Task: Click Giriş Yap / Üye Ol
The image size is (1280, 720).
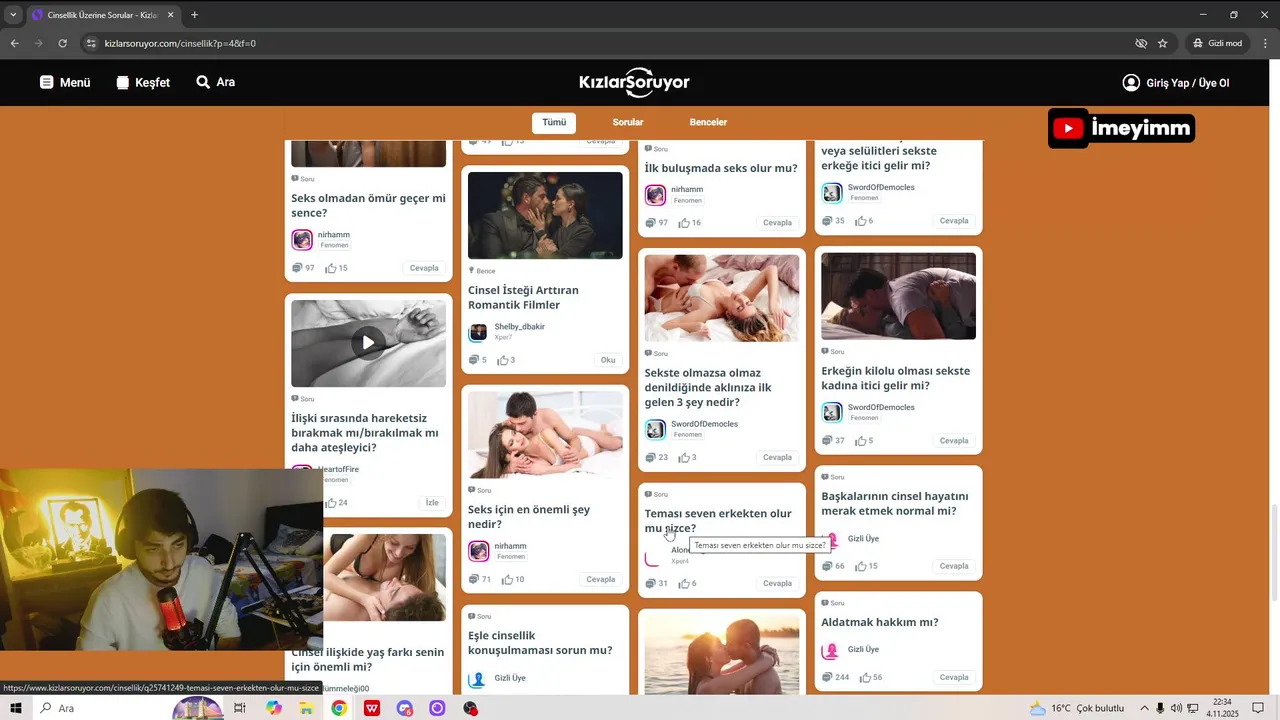Action: [x=1176, y=83]
